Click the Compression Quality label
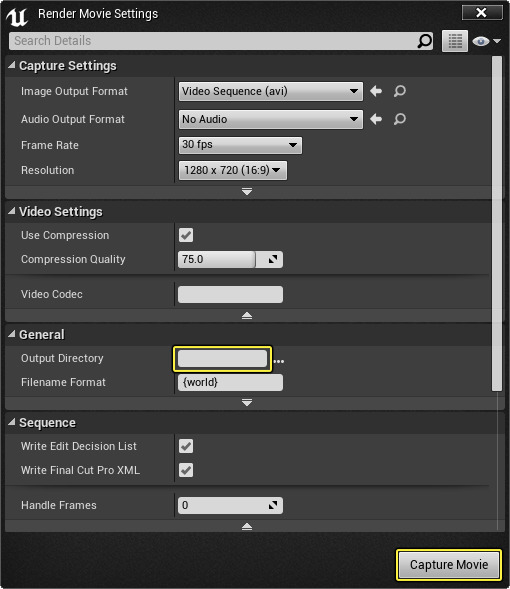510x589 pixels. pyautogui.click(x=73, y=259)
